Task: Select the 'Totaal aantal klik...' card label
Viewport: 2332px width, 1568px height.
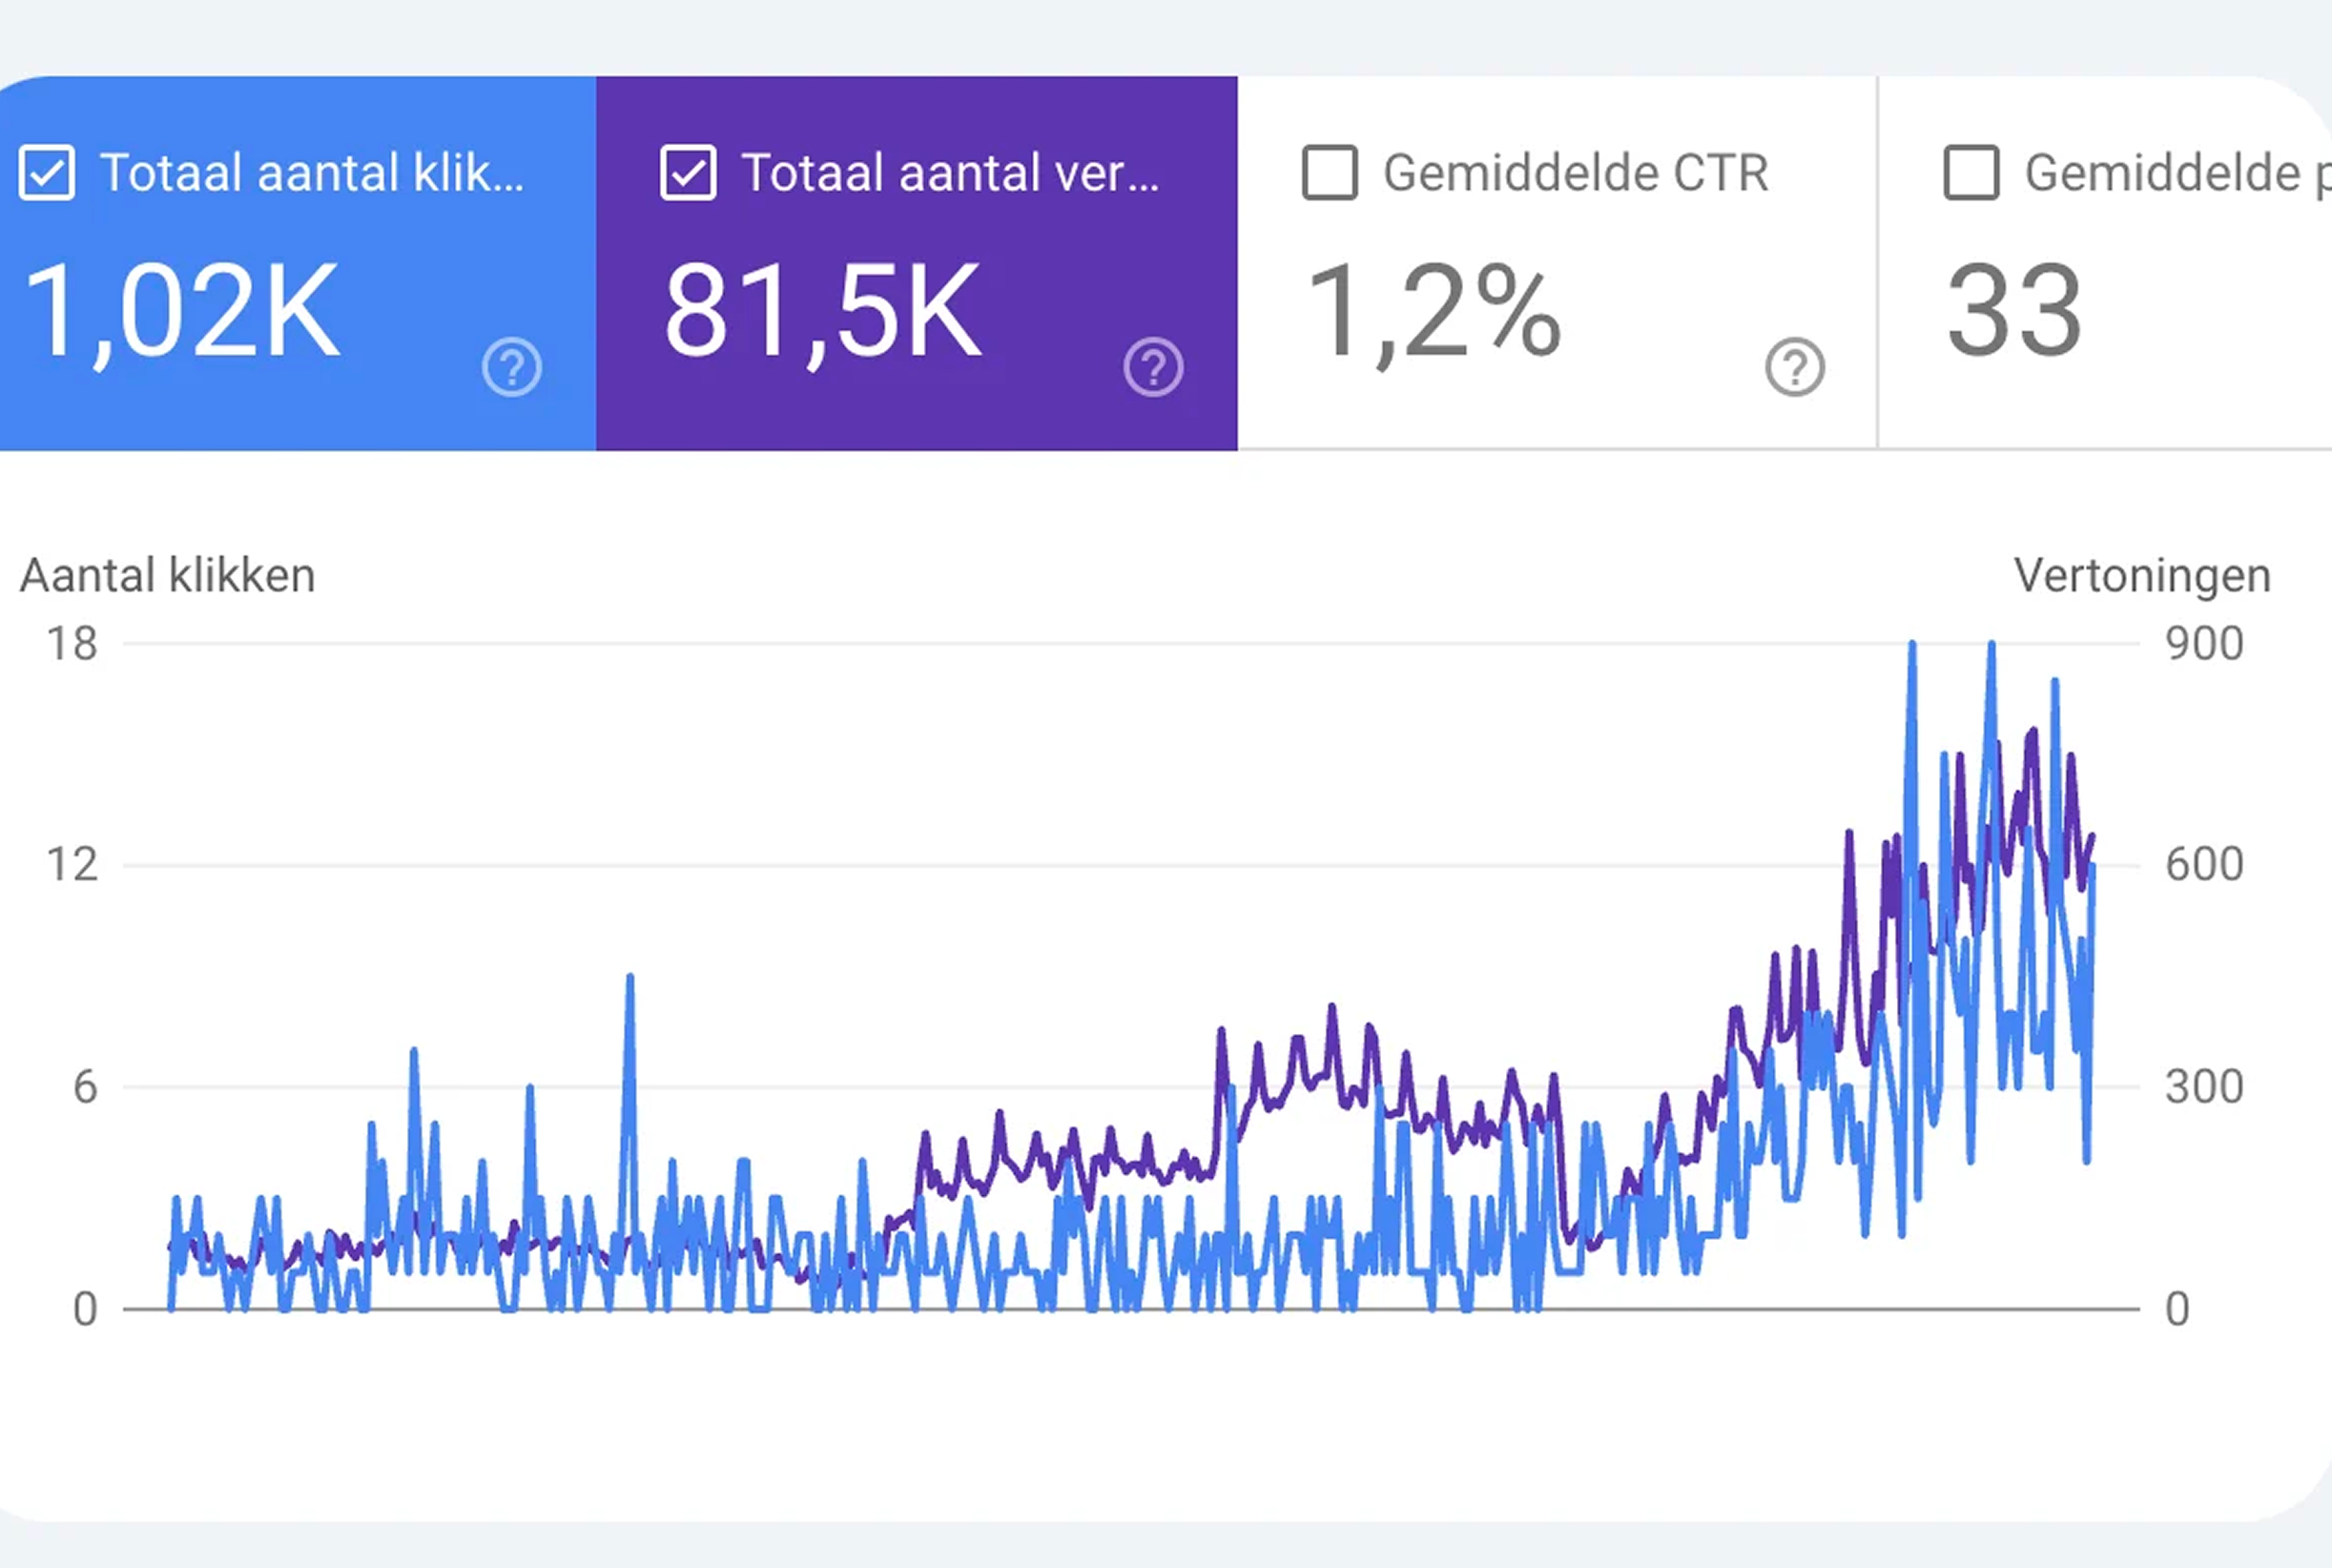Action: coord(312,173)
